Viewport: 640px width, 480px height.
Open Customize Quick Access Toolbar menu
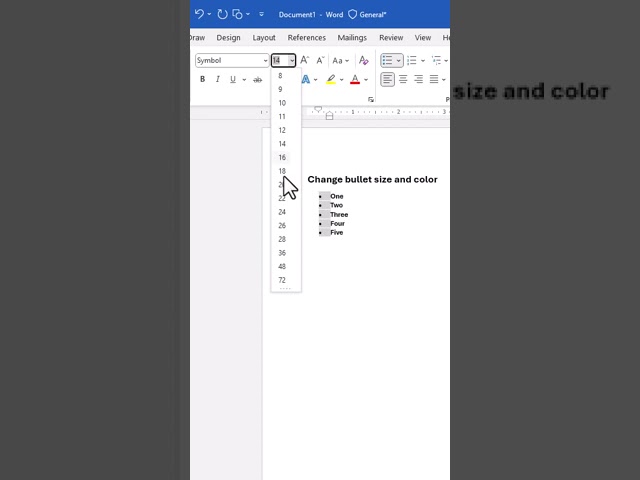click(x=261, y=14)
